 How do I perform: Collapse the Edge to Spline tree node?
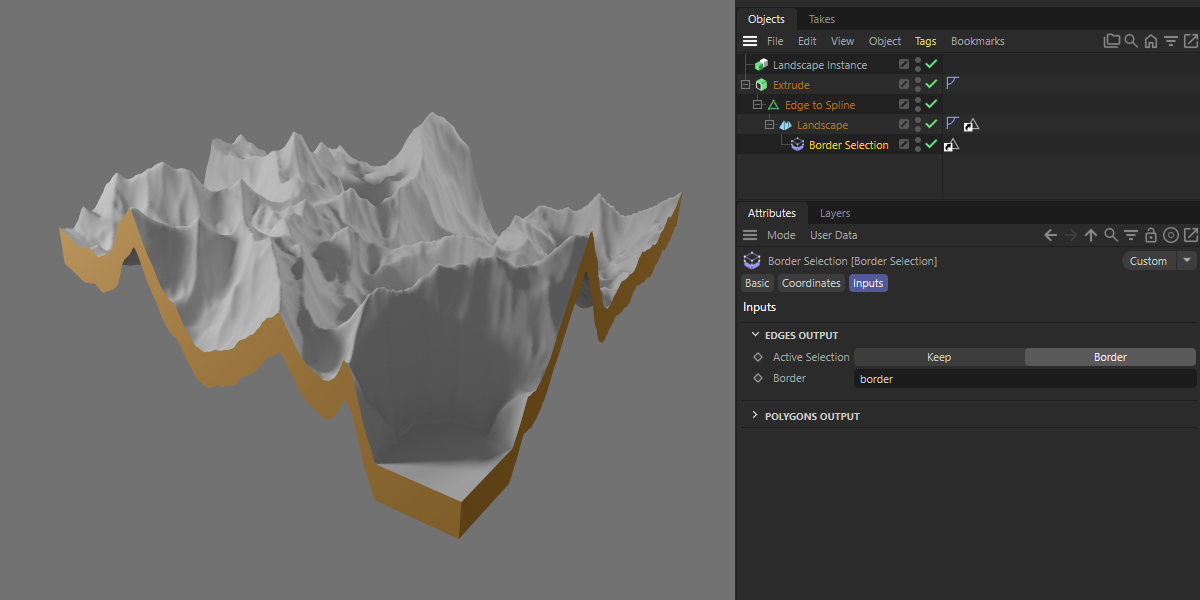758,105
